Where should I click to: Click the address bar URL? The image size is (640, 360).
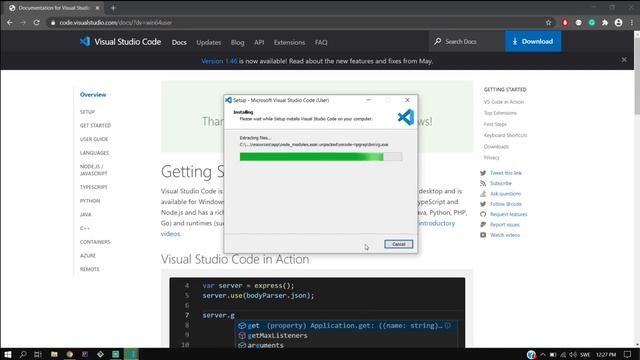click(116, 22)
